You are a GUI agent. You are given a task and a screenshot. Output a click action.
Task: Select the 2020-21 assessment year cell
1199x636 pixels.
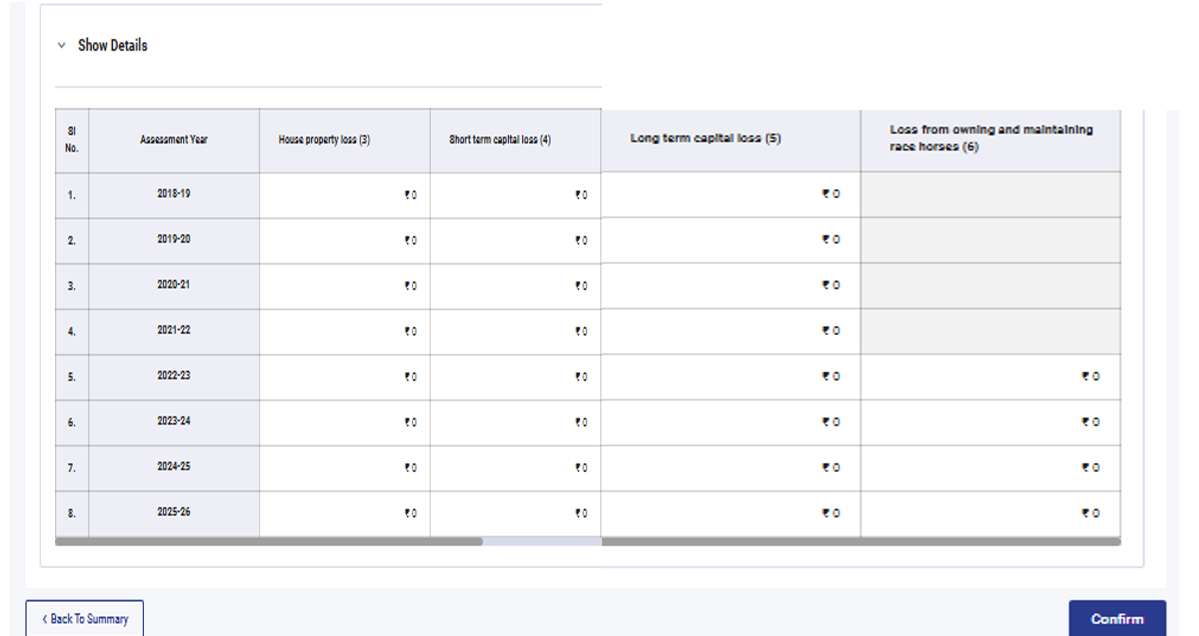click(174, 285)
